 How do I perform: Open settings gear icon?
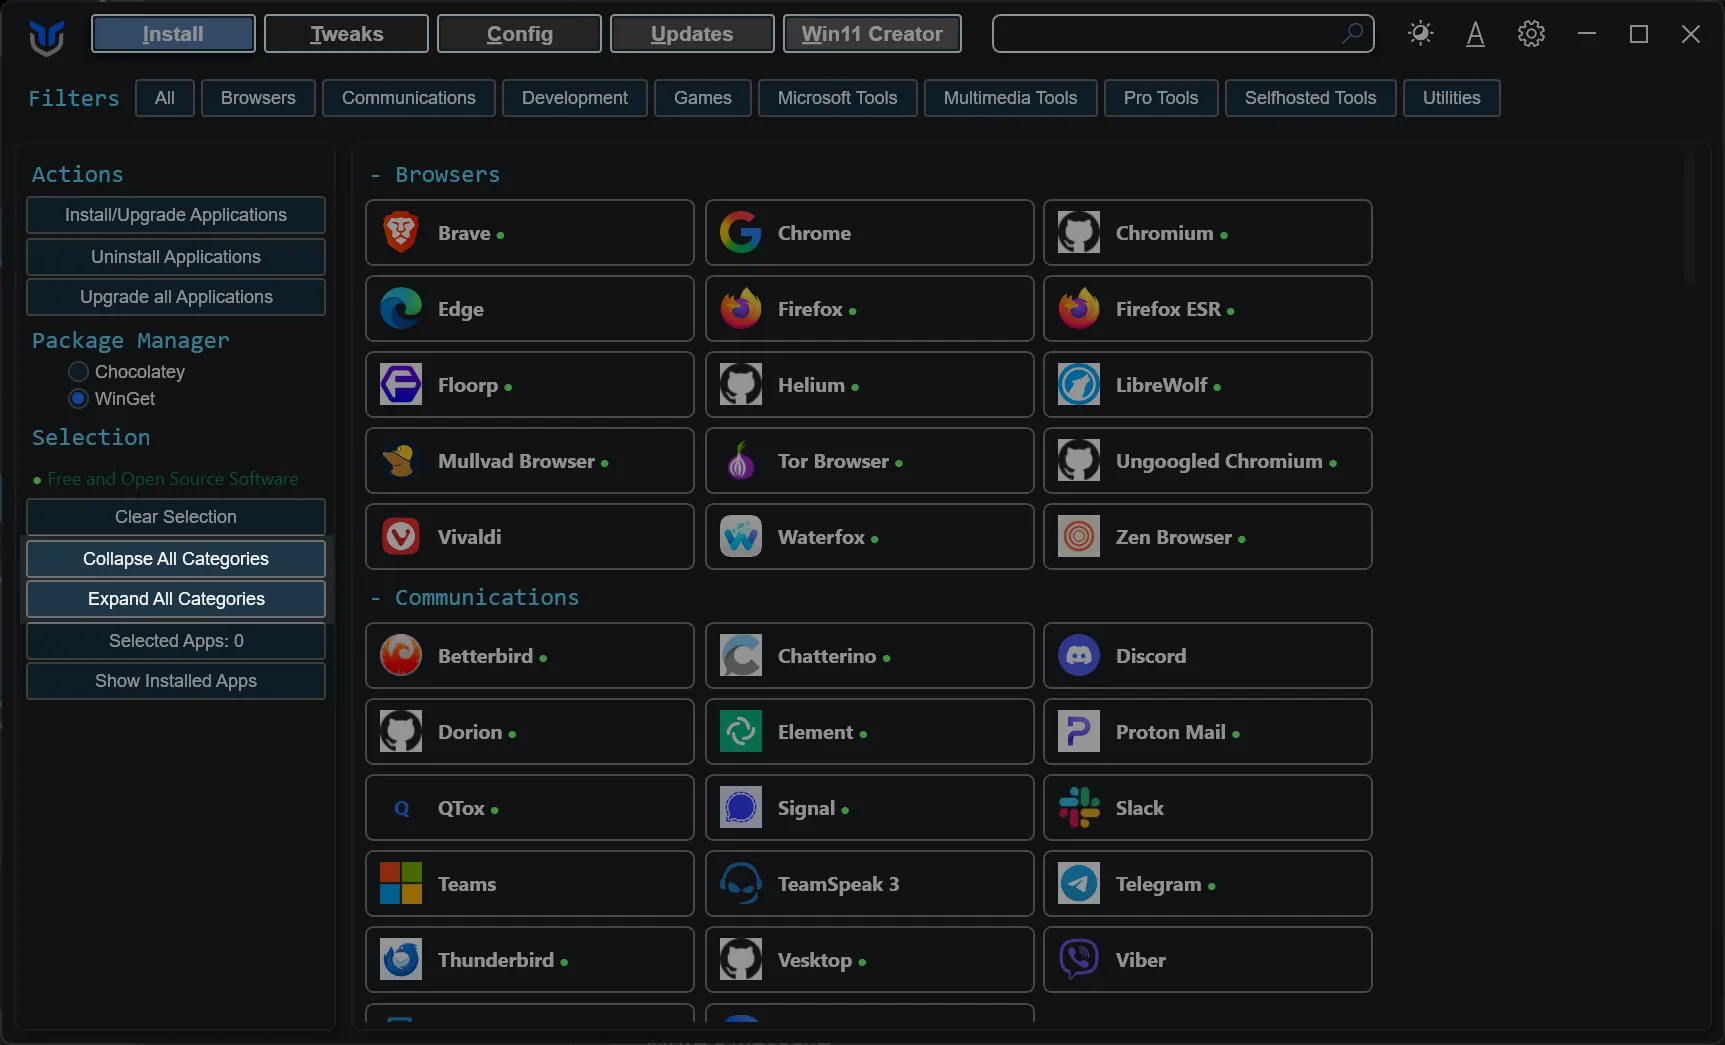(x=1531, y=33)
